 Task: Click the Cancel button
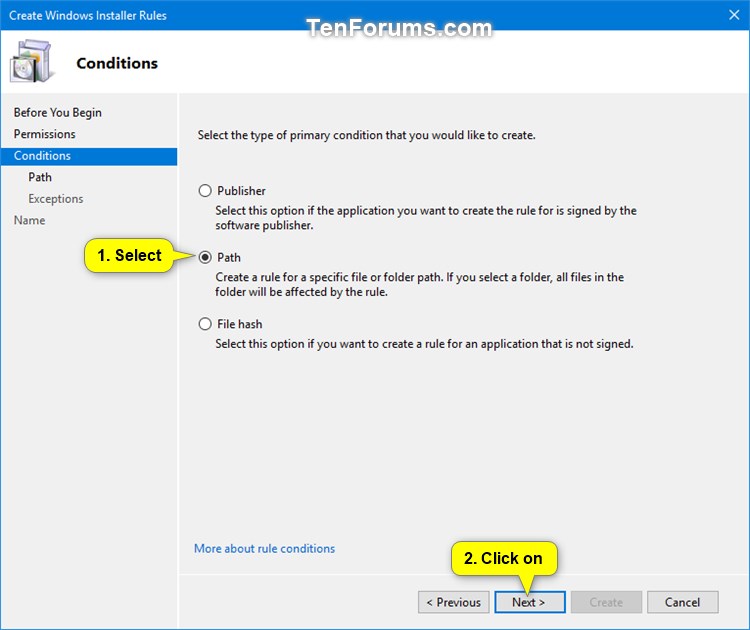[x=683, y=602]
